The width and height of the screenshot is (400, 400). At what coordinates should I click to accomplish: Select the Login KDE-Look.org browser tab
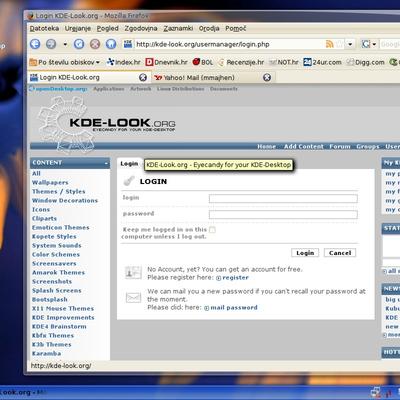pos(89,77)
